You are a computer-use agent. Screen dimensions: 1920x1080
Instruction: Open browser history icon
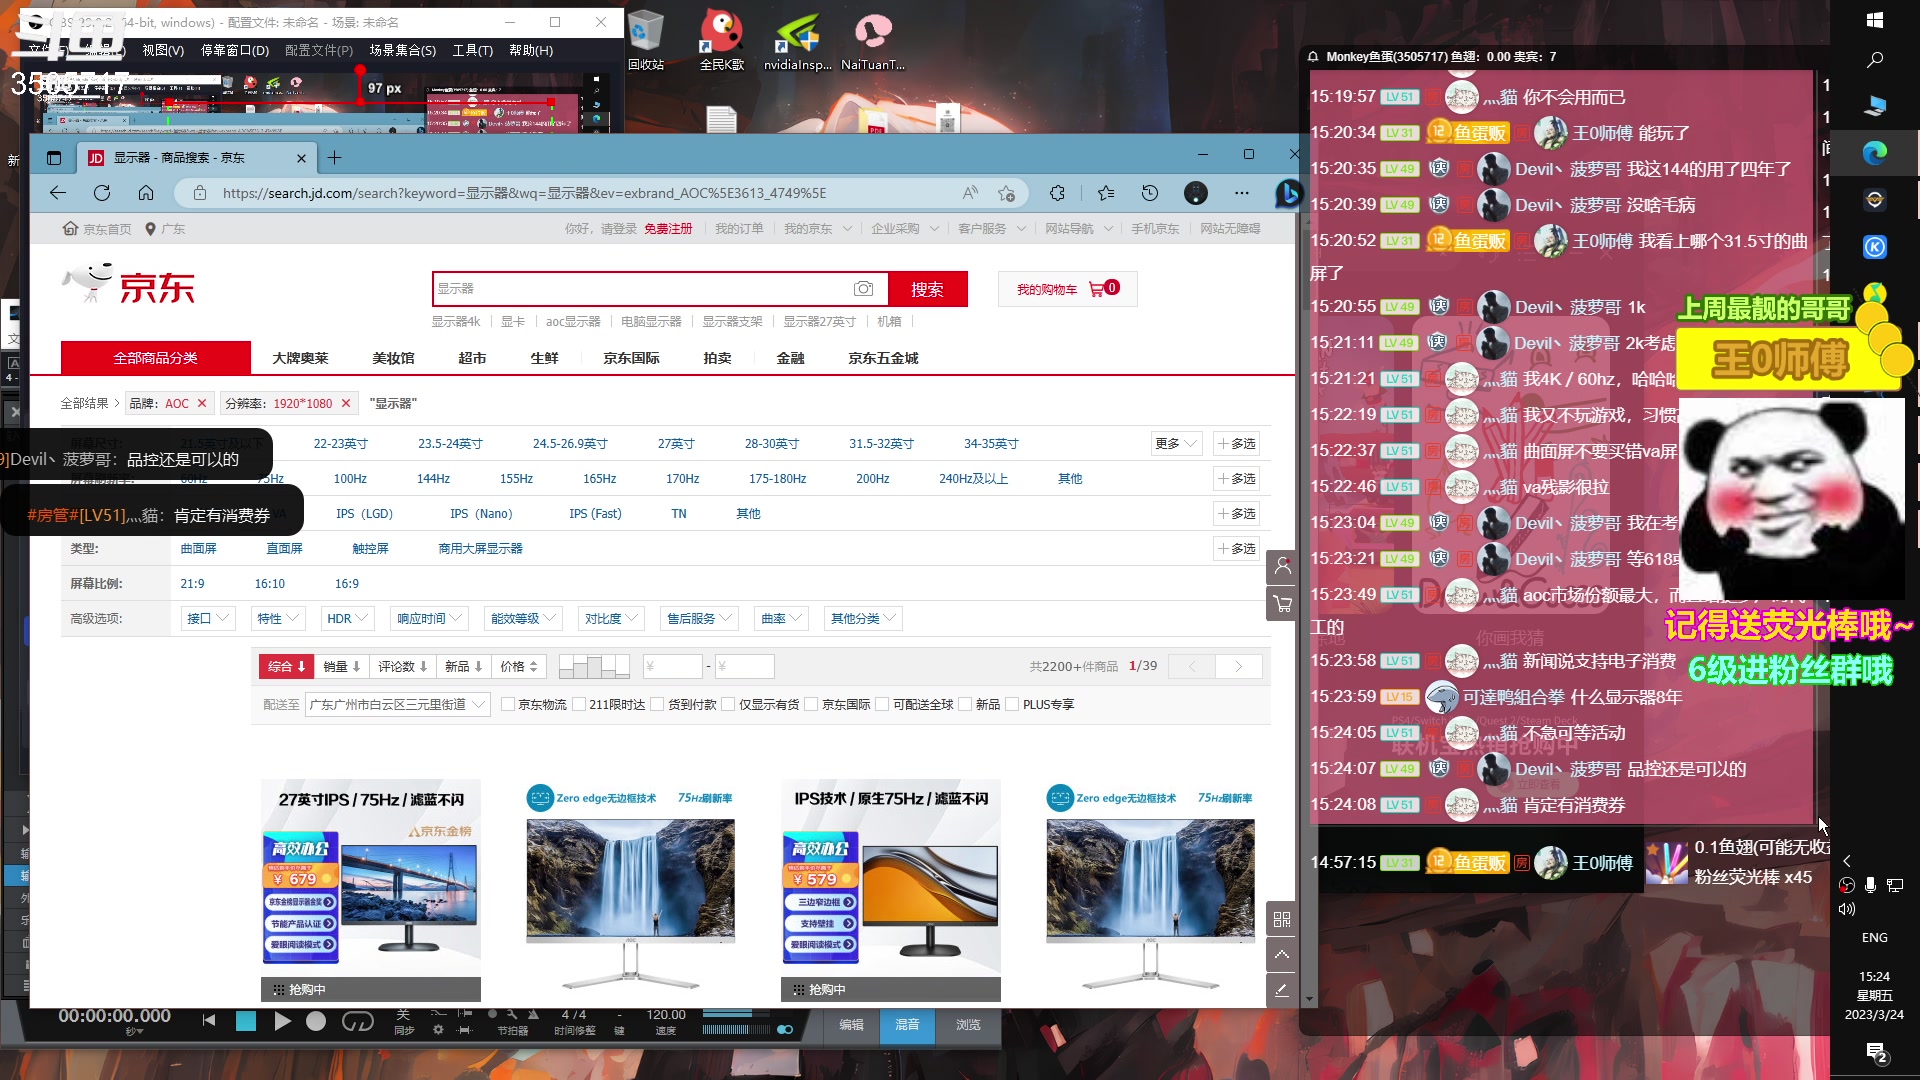[1150, 193]
